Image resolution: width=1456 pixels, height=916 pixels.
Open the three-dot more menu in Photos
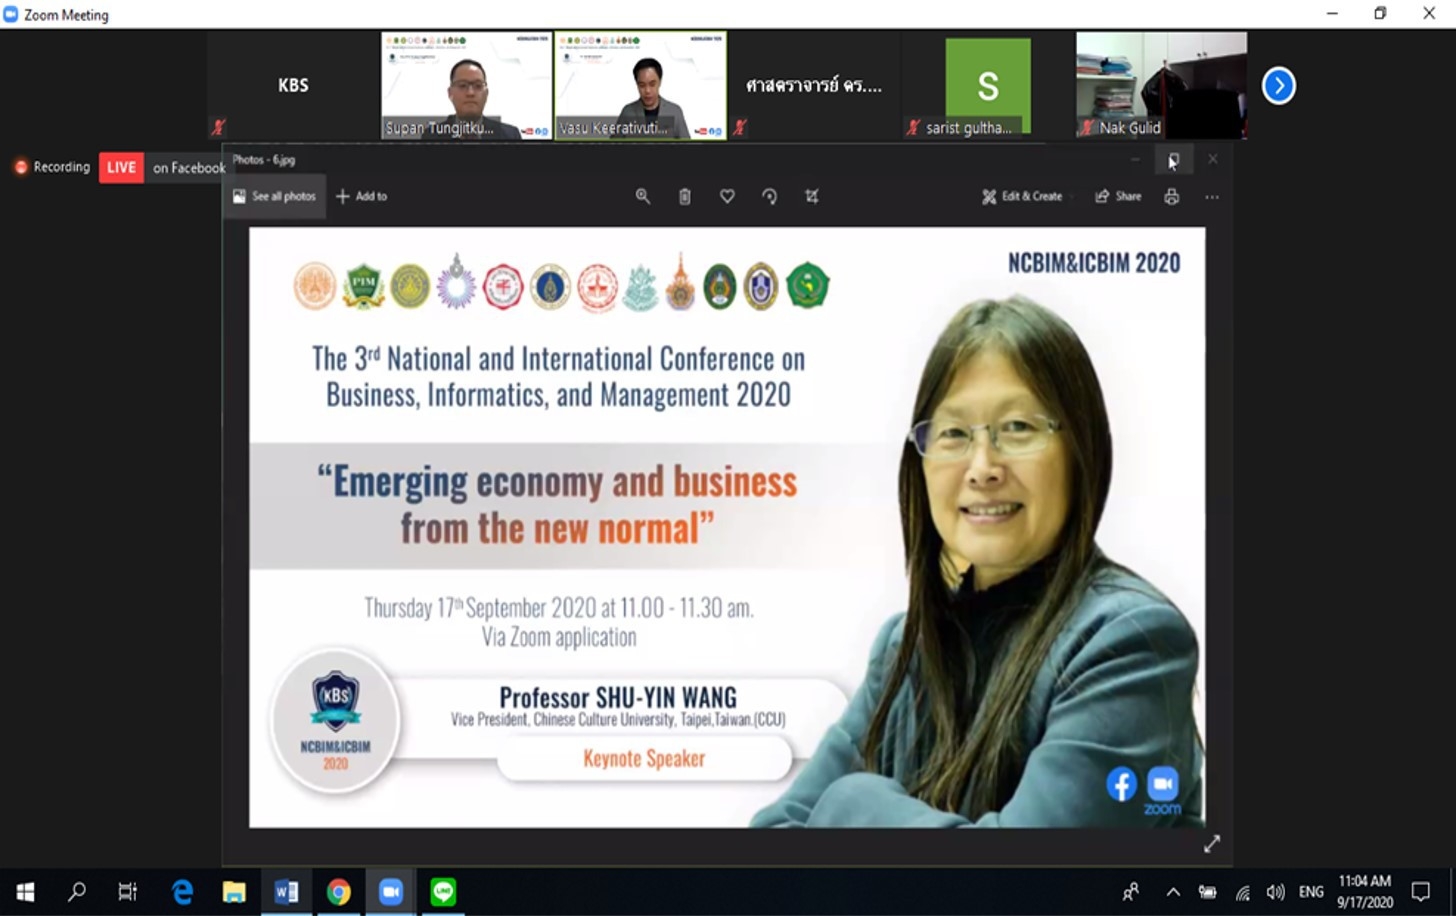tap(1212, 197)
